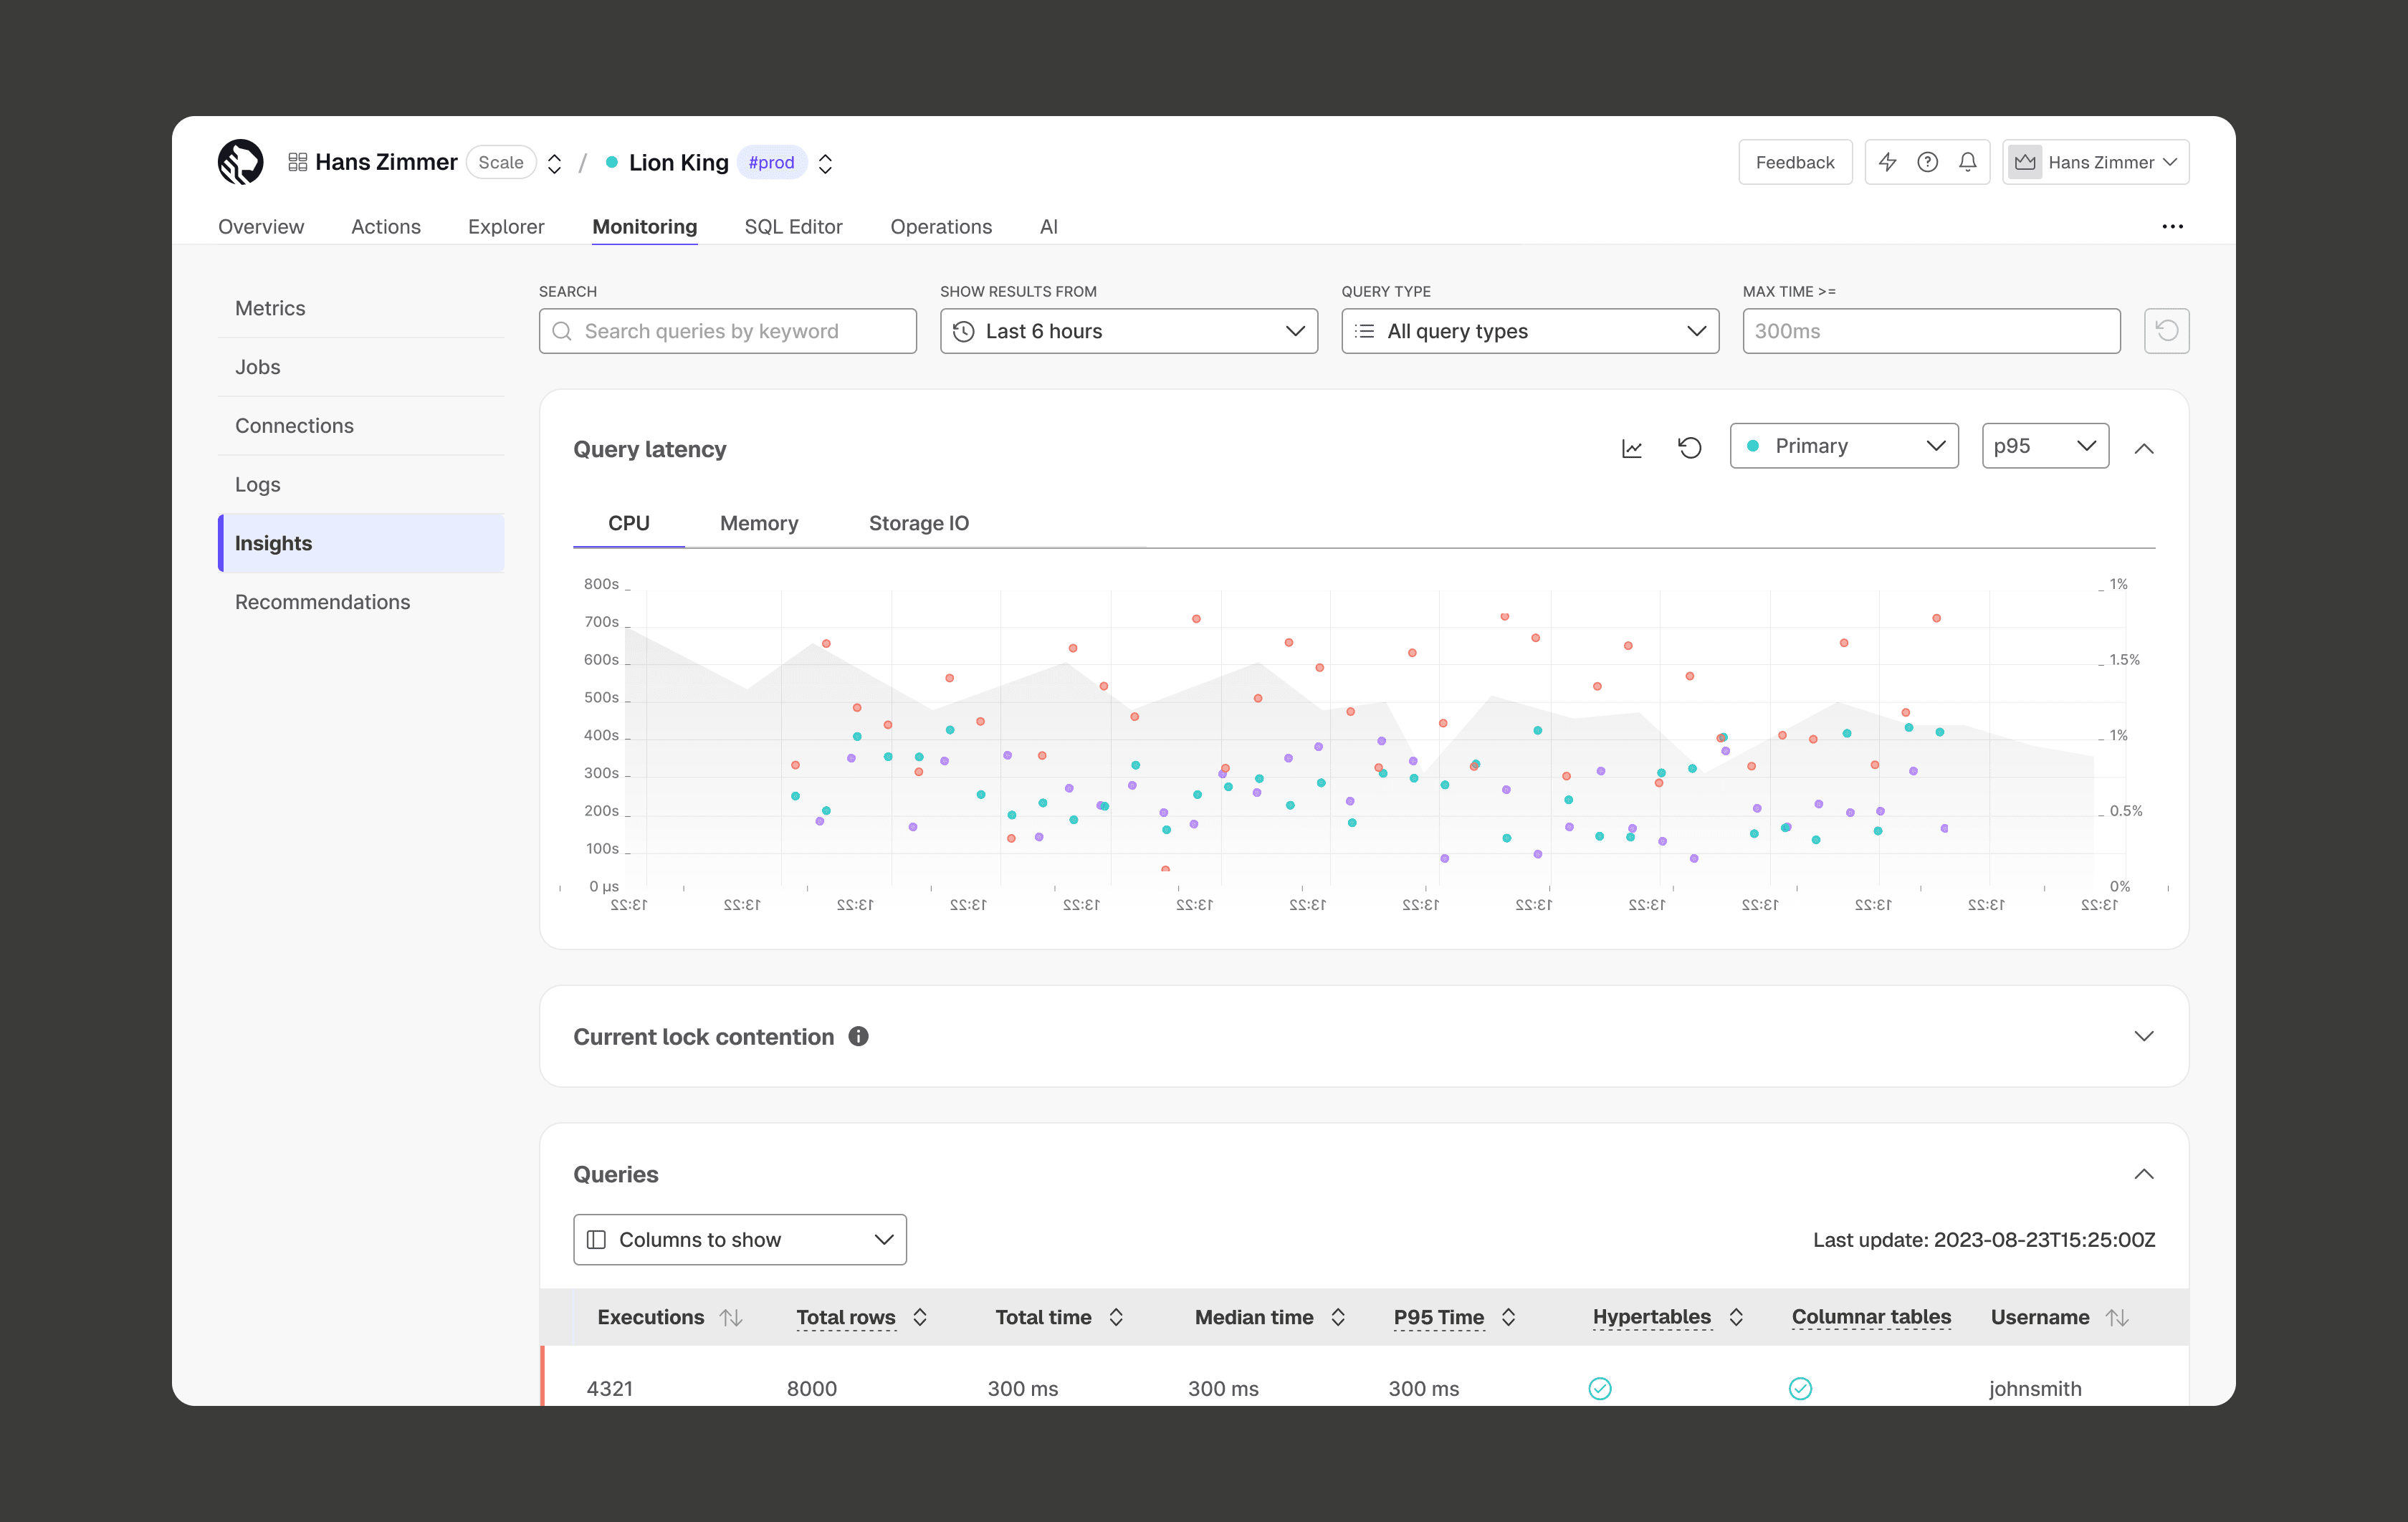Image resolution: width=2408 pixels, height=1522 pixels.
Task: Open the lightning bolt quick actions icon
Action: coord(1887,162)
